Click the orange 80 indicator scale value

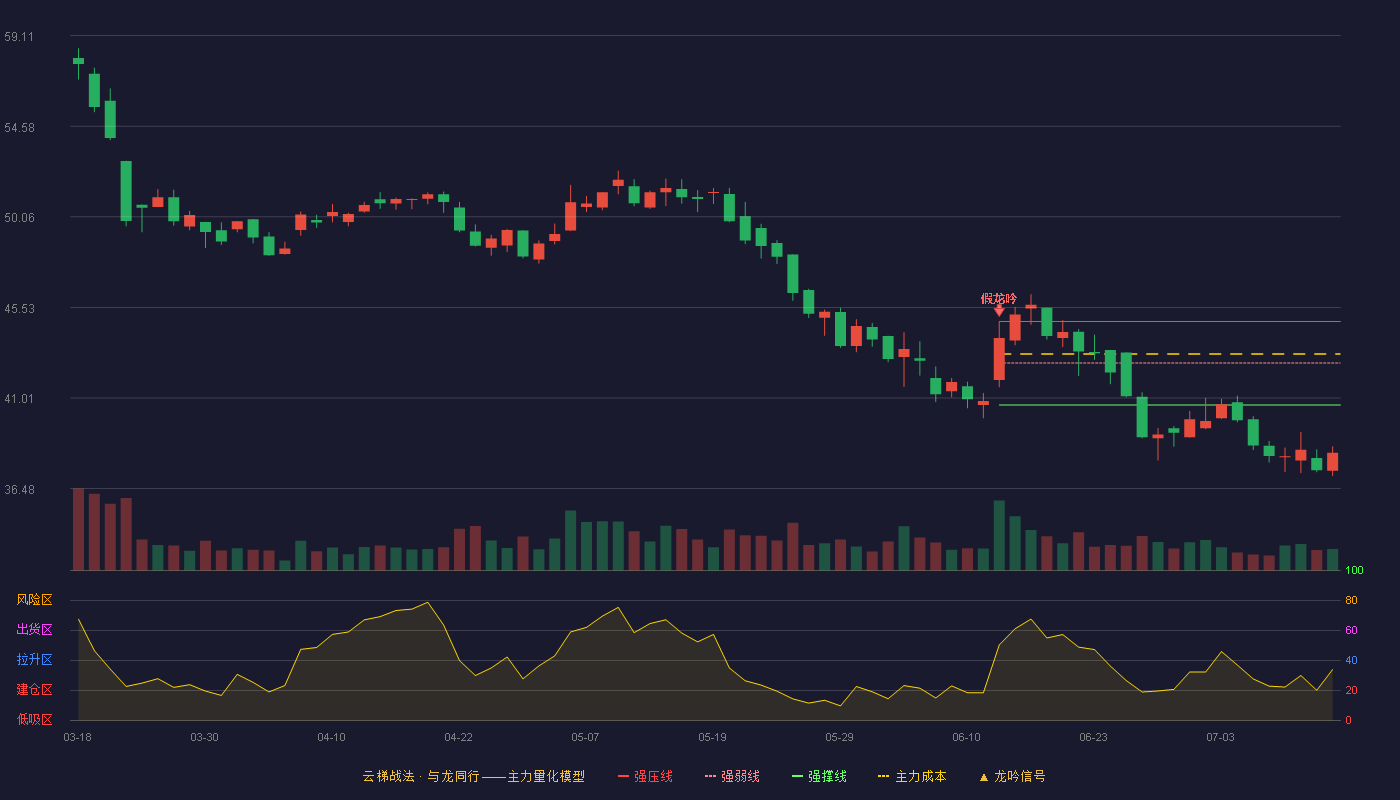pyautogui.click(x=1352, y=600)
